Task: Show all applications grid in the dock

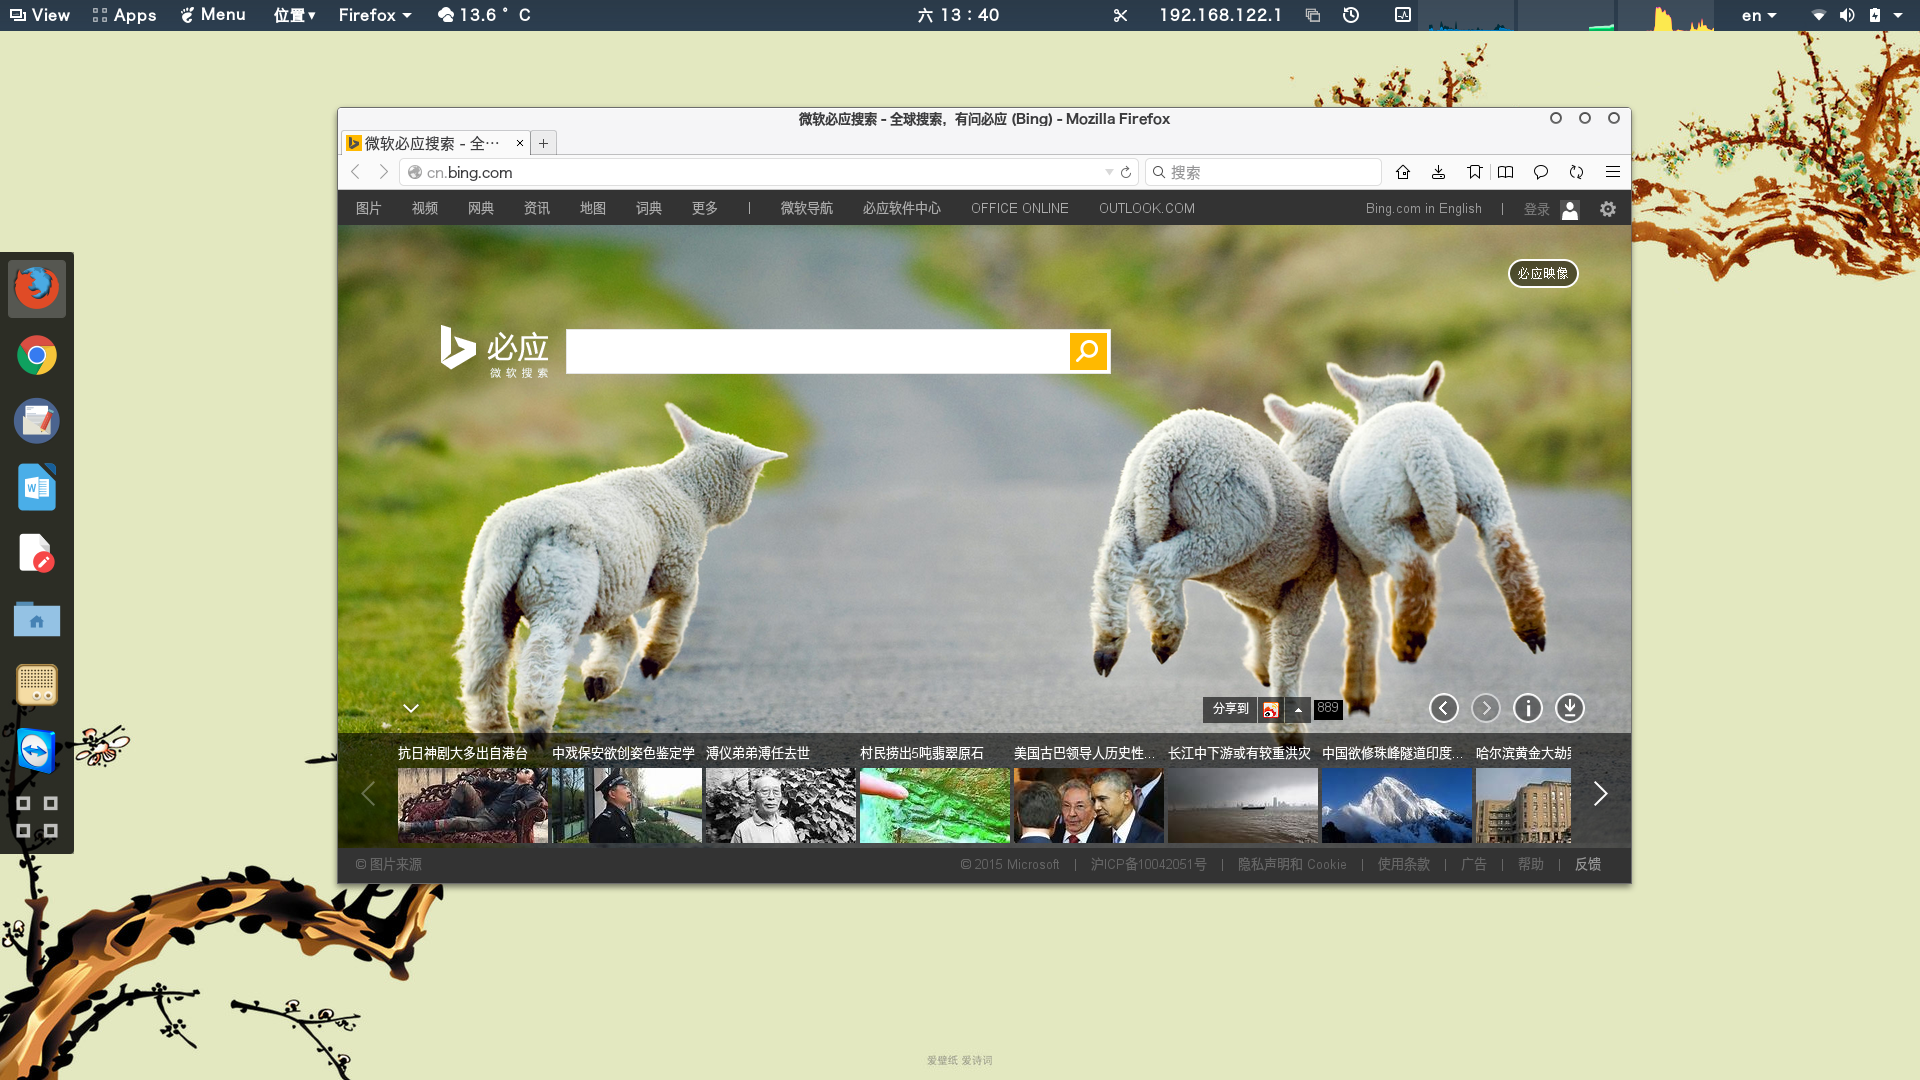Action: 37,817
